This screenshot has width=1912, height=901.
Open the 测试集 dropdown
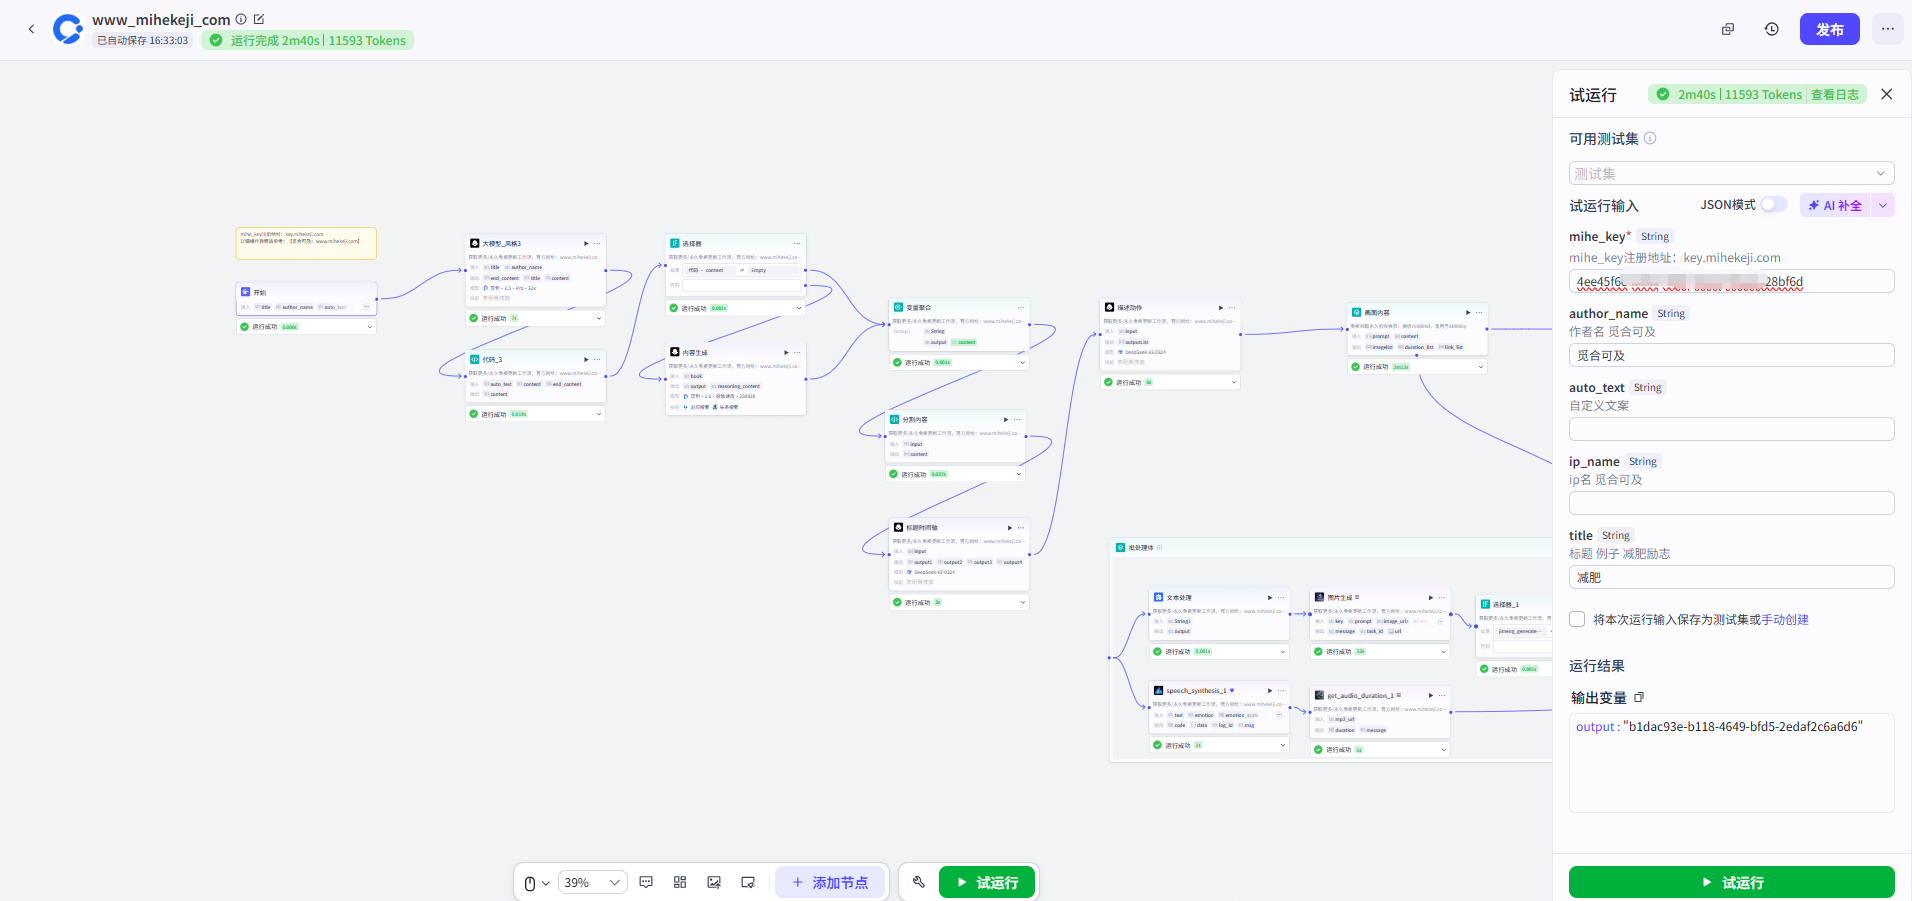1731,173
